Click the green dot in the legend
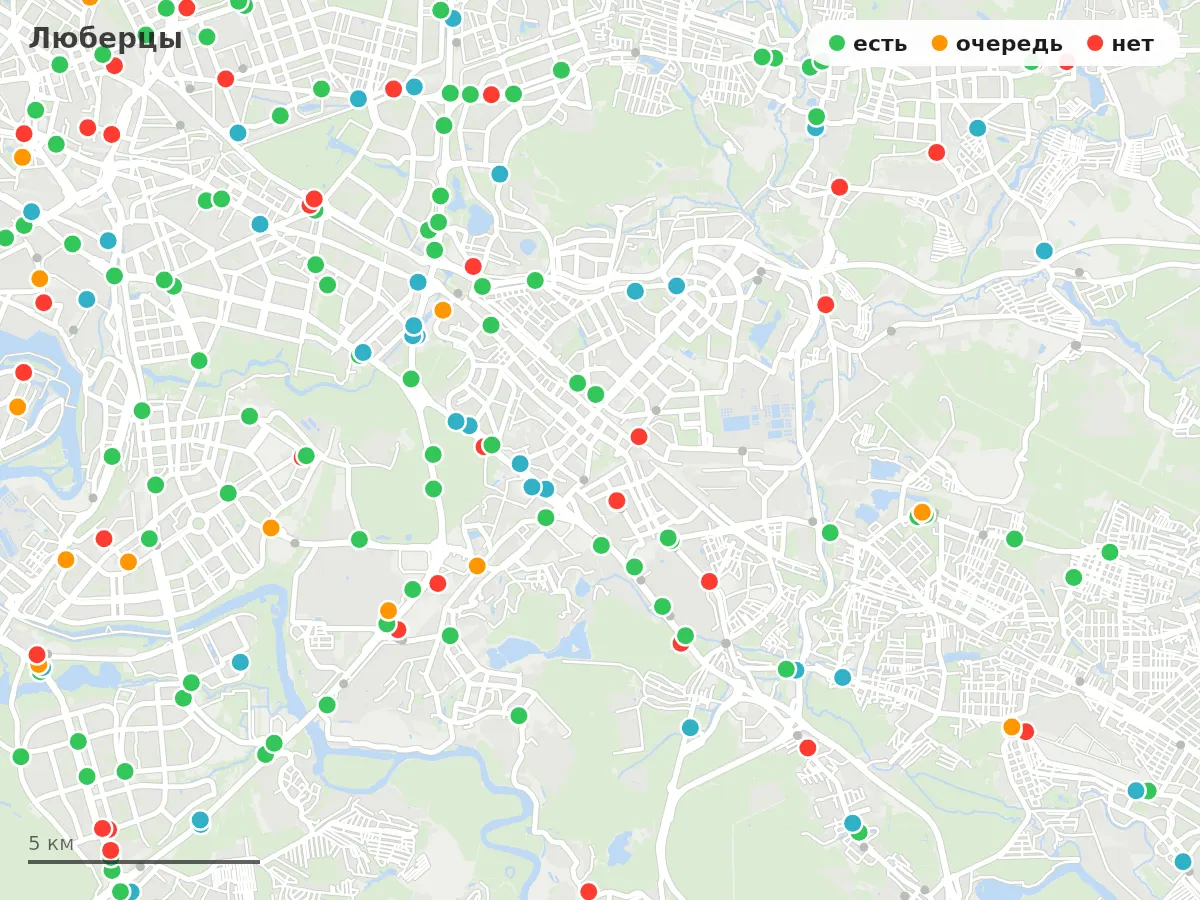 point(837,44)
